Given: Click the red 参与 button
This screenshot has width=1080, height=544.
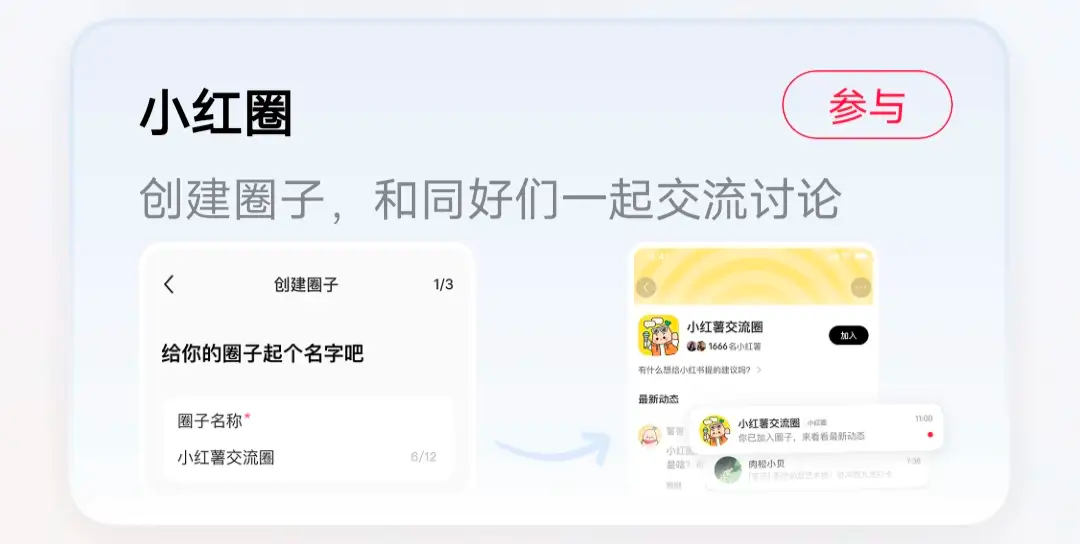Looking at the screenshot, I should click(x=867, y=105).
